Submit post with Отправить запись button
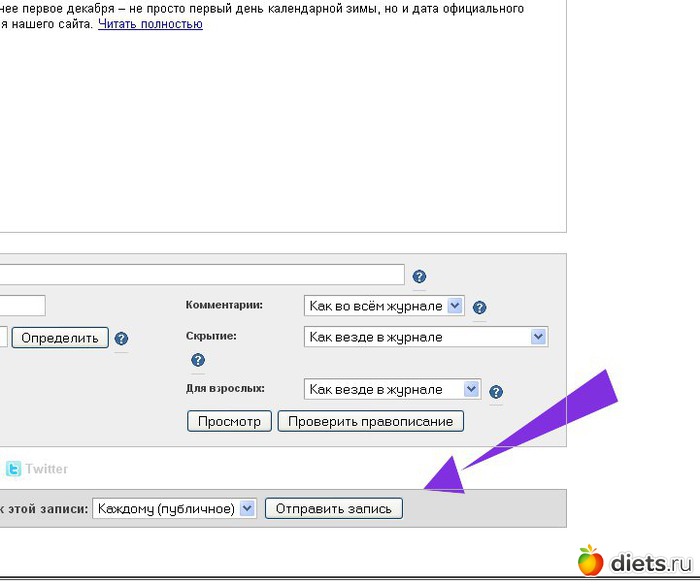The width and height of the screenshot is (700, 584). 334,508
